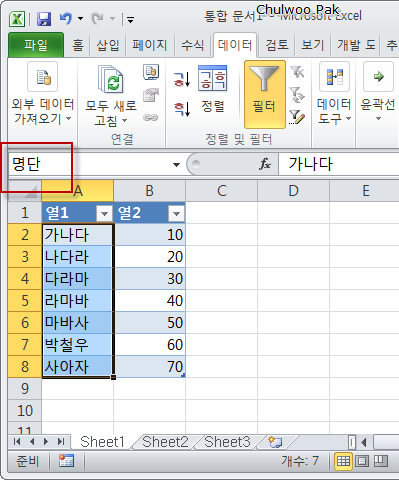399x480 pixels.
Task: Click the Connections icon
Action: point(151,72)
